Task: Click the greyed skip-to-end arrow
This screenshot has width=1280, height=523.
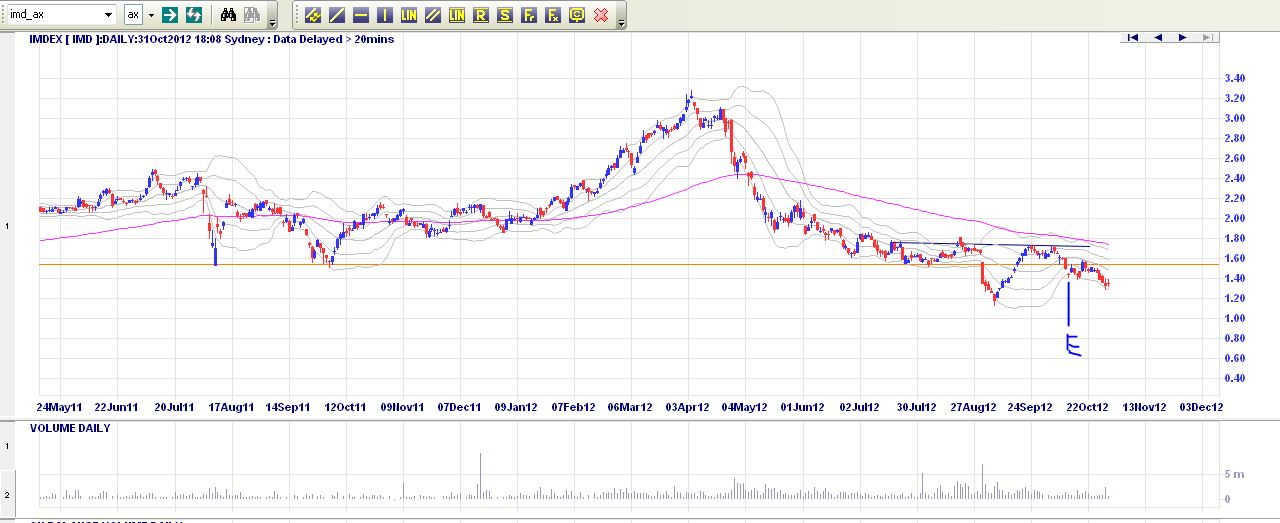Action: (1208, 37)
